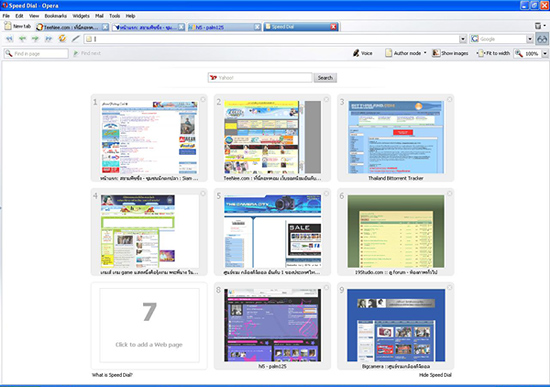550x387 pixels.
Task: Open the wand password manager icon
Action: click(75, 39)
